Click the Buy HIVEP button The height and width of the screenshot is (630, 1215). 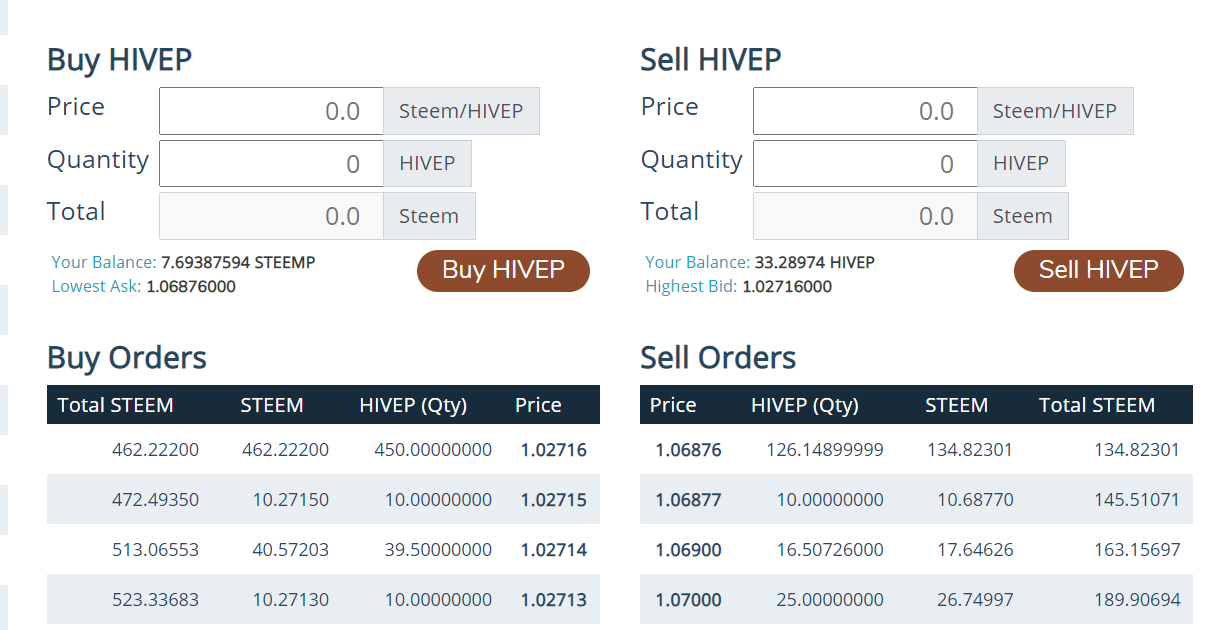[x=503, y=270]
